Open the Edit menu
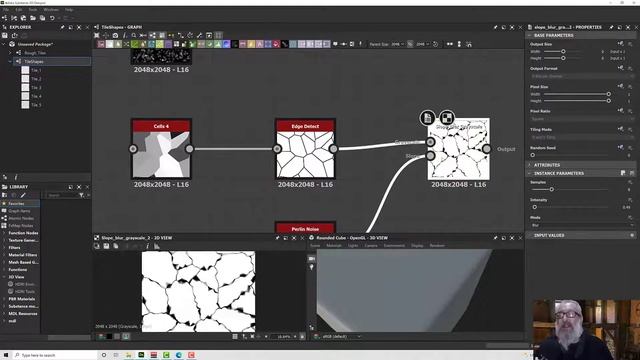Screen dimensions: 640x360 (19, 9)
